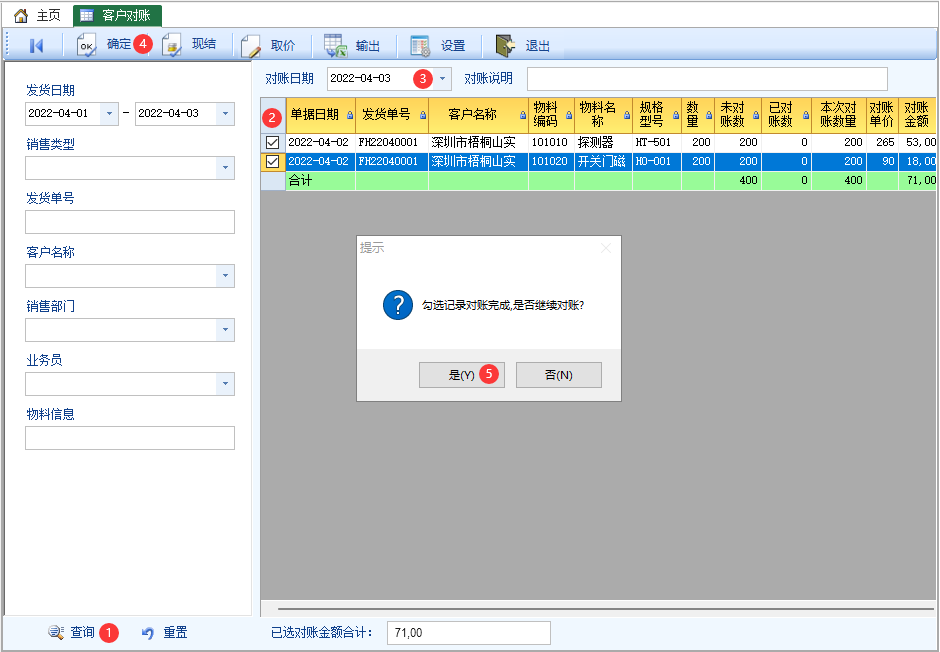Click cell HO-001 in 规格型号 column

[656, 161]
